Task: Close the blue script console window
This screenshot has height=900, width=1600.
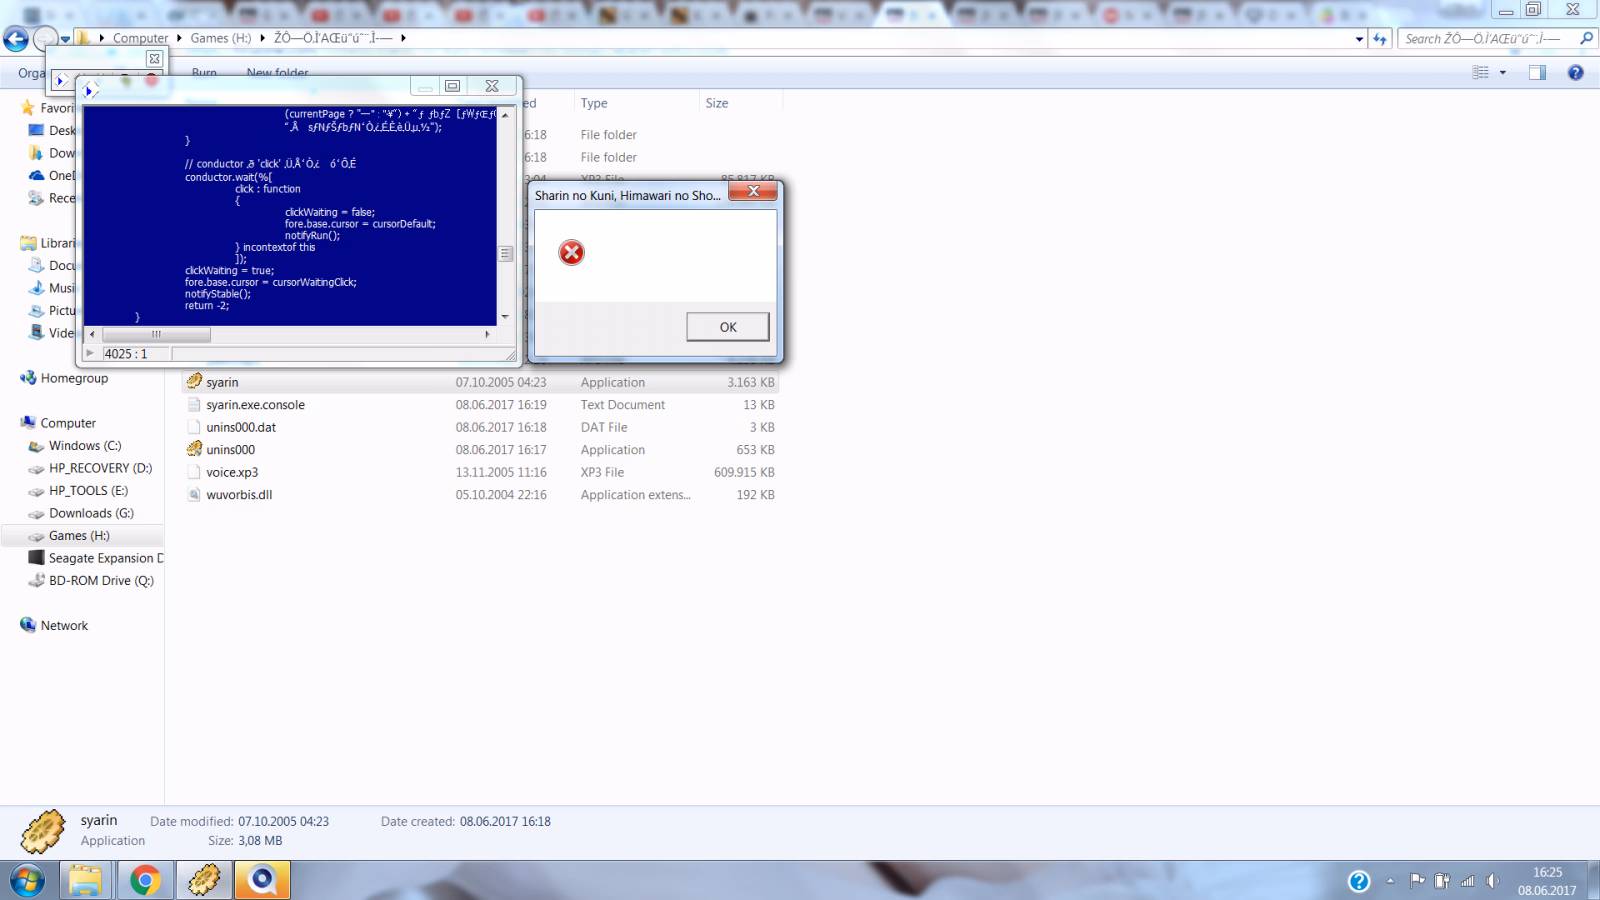Action: (x=492, y=86)
